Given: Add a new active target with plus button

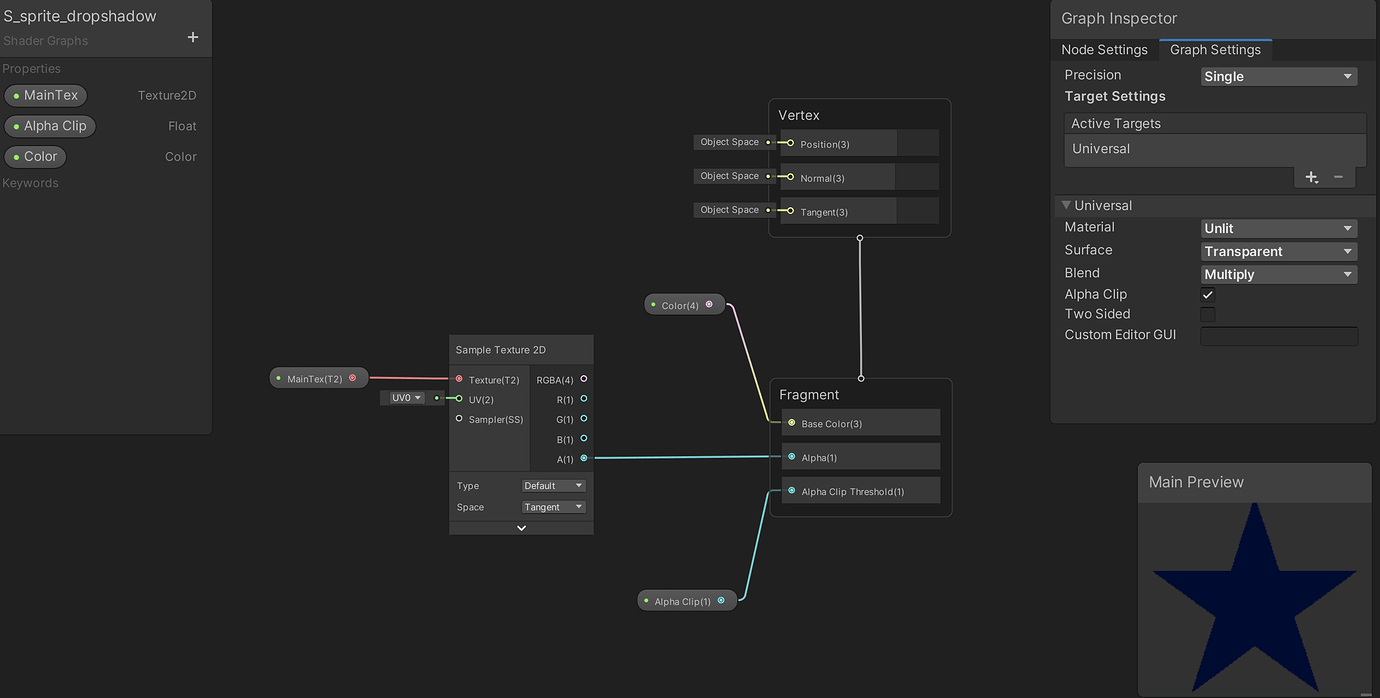Looking at the screenshot, I should [1311, 177].
